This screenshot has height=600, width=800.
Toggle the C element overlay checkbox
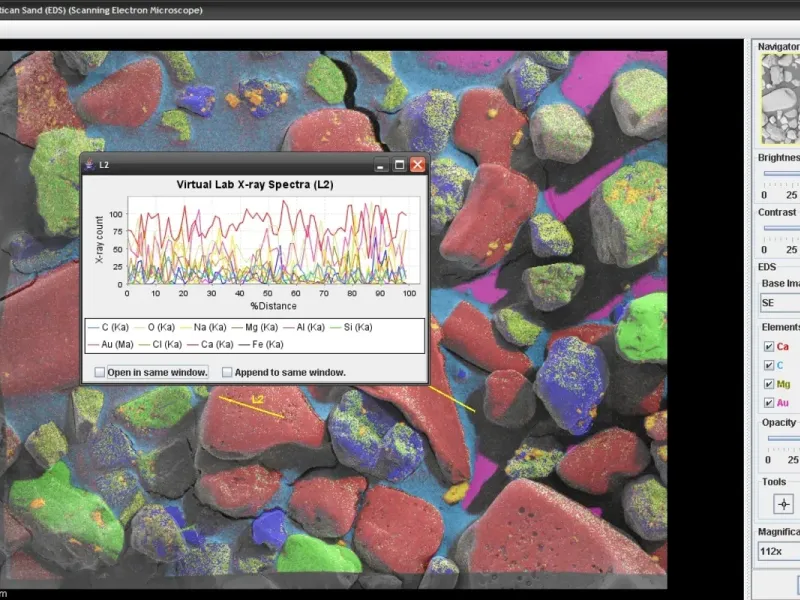click(768, 365)
